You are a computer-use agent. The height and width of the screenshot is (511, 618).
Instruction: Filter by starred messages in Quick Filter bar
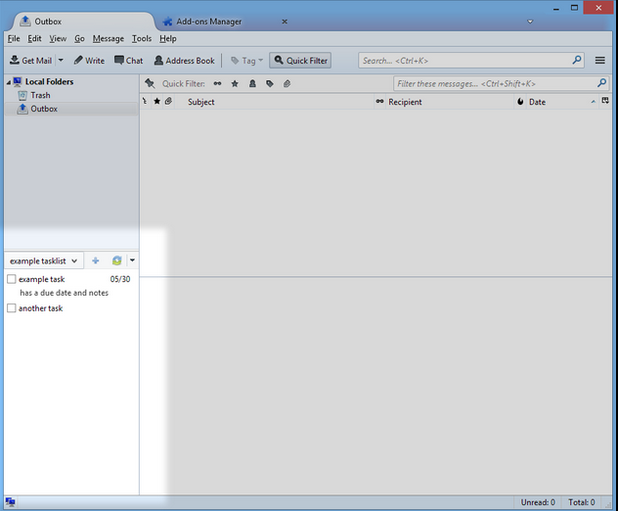(x=235, y=84)
